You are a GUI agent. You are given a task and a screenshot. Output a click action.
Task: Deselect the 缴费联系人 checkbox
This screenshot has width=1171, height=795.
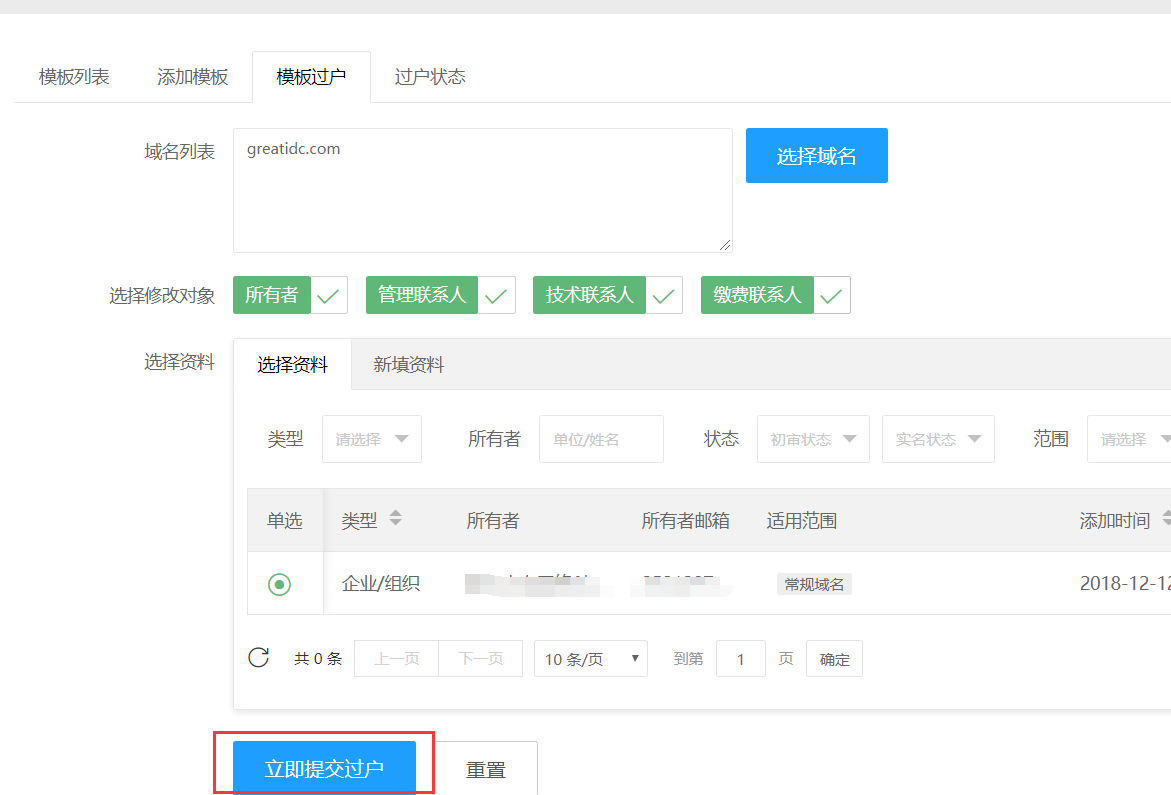(x=831, y=295)
